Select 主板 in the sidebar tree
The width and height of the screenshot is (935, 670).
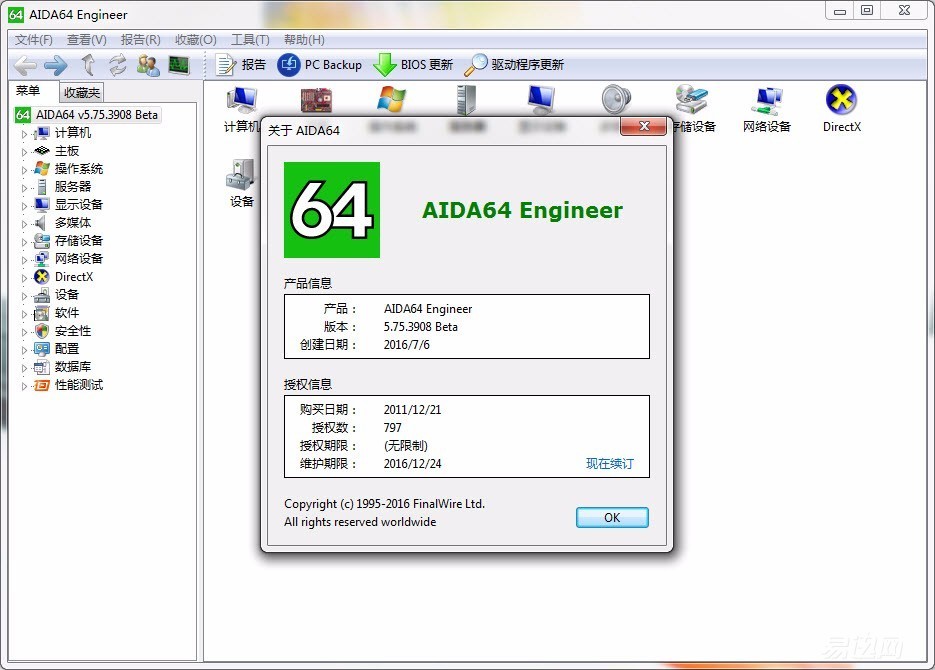coord(67,151)
